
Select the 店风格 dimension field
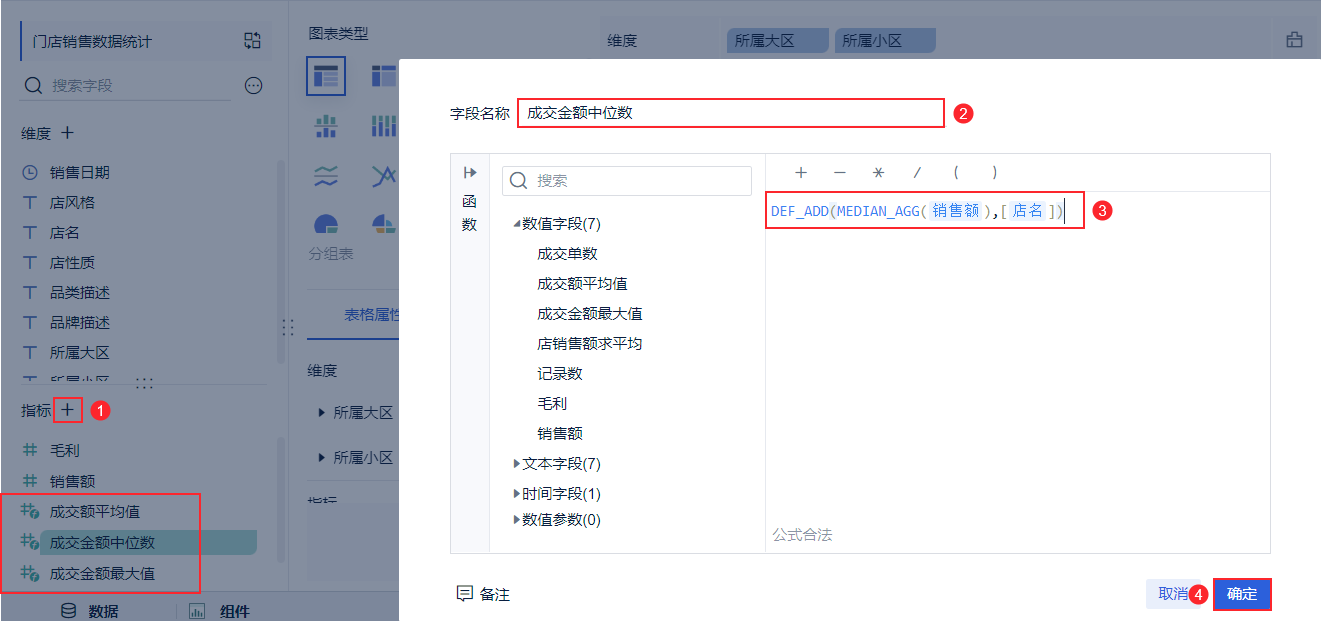click(72, 202)
